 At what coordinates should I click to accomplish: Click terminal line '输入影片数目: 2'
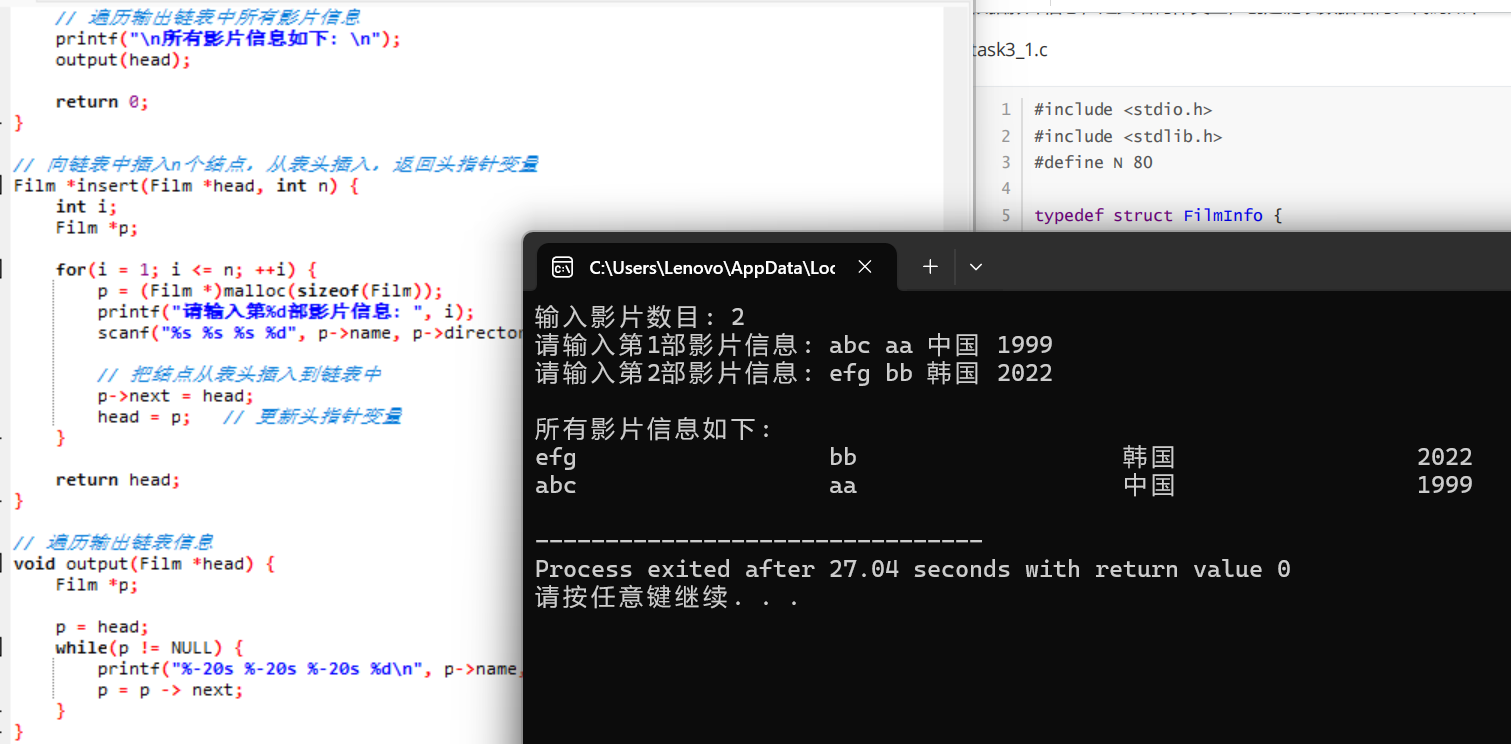tap(640, 318)
